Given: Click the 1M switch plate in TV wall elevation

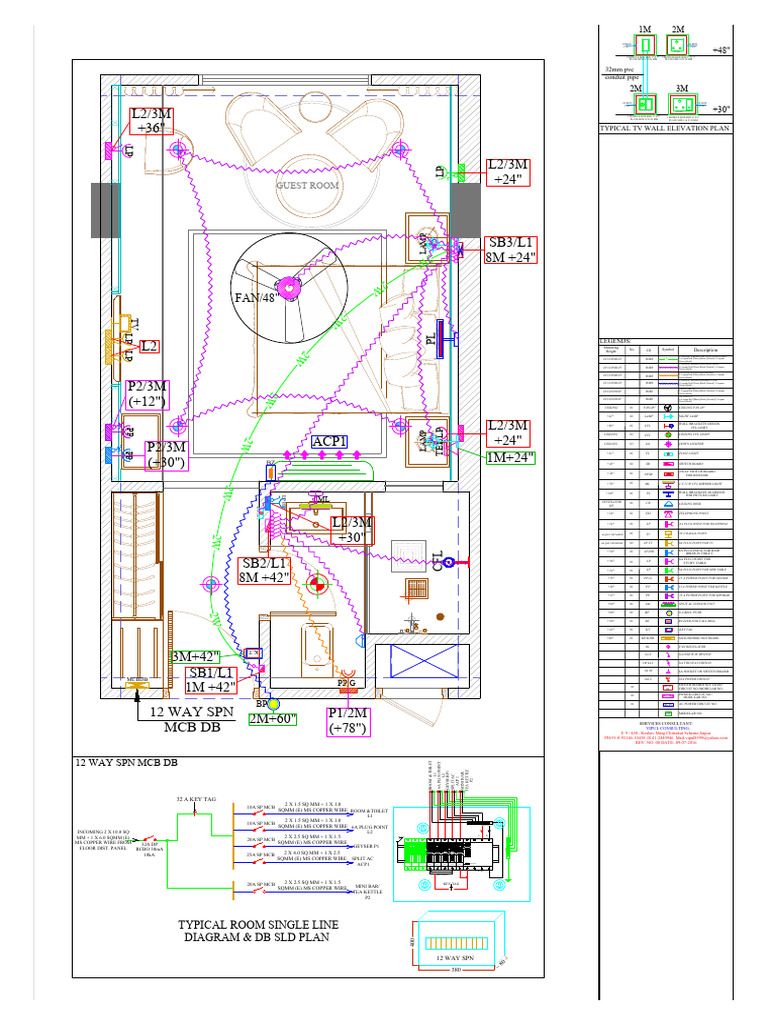Looking at the screenshot, I should (x=646, y=45).
